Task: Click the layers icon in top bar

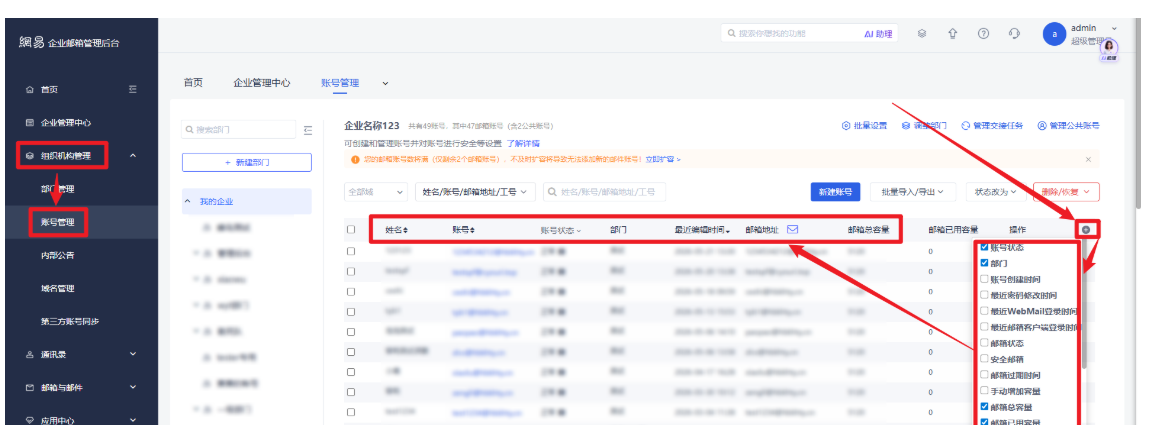Action: point(922,34)
